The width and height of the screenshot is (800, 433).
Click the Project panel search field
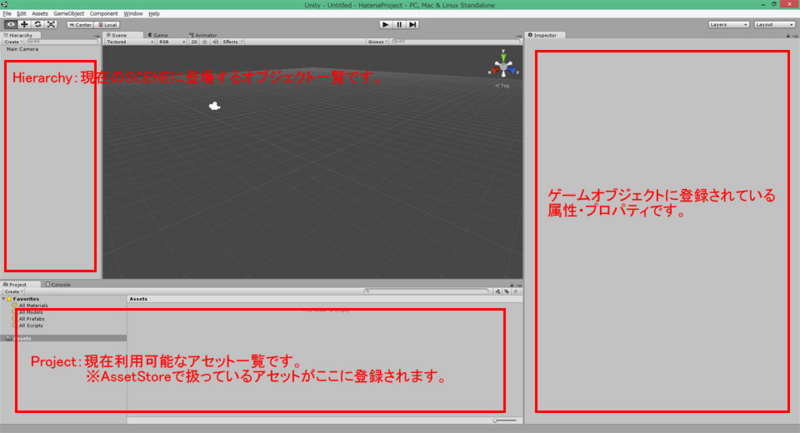pos(427,291)
